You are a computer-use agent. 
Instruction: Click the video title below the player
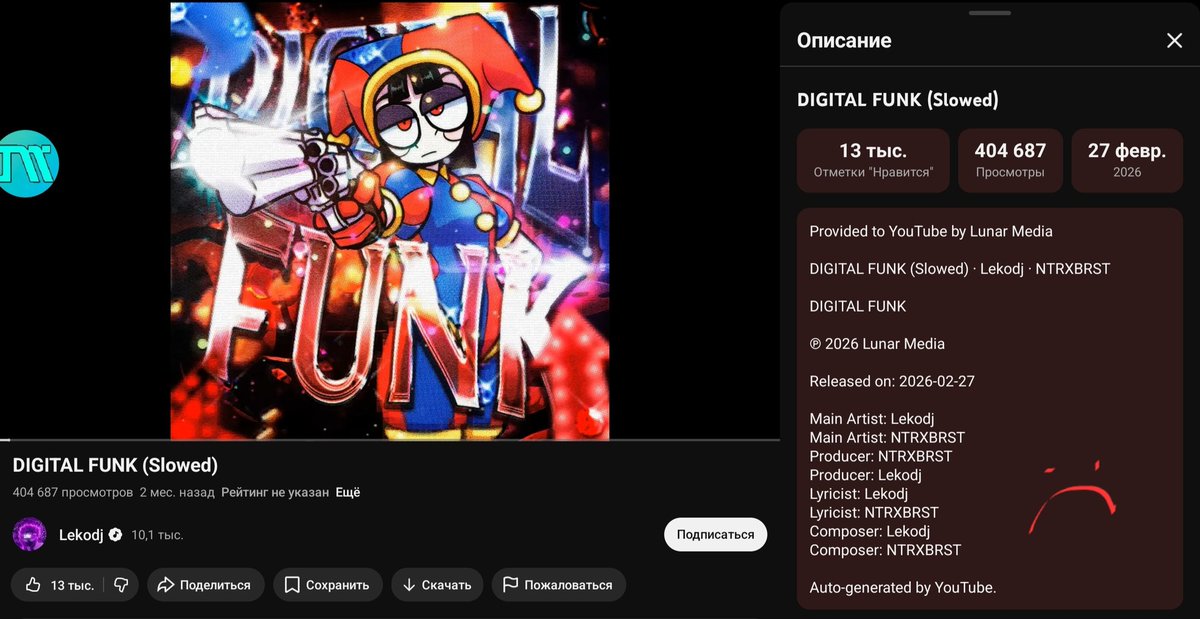(115, 465)
